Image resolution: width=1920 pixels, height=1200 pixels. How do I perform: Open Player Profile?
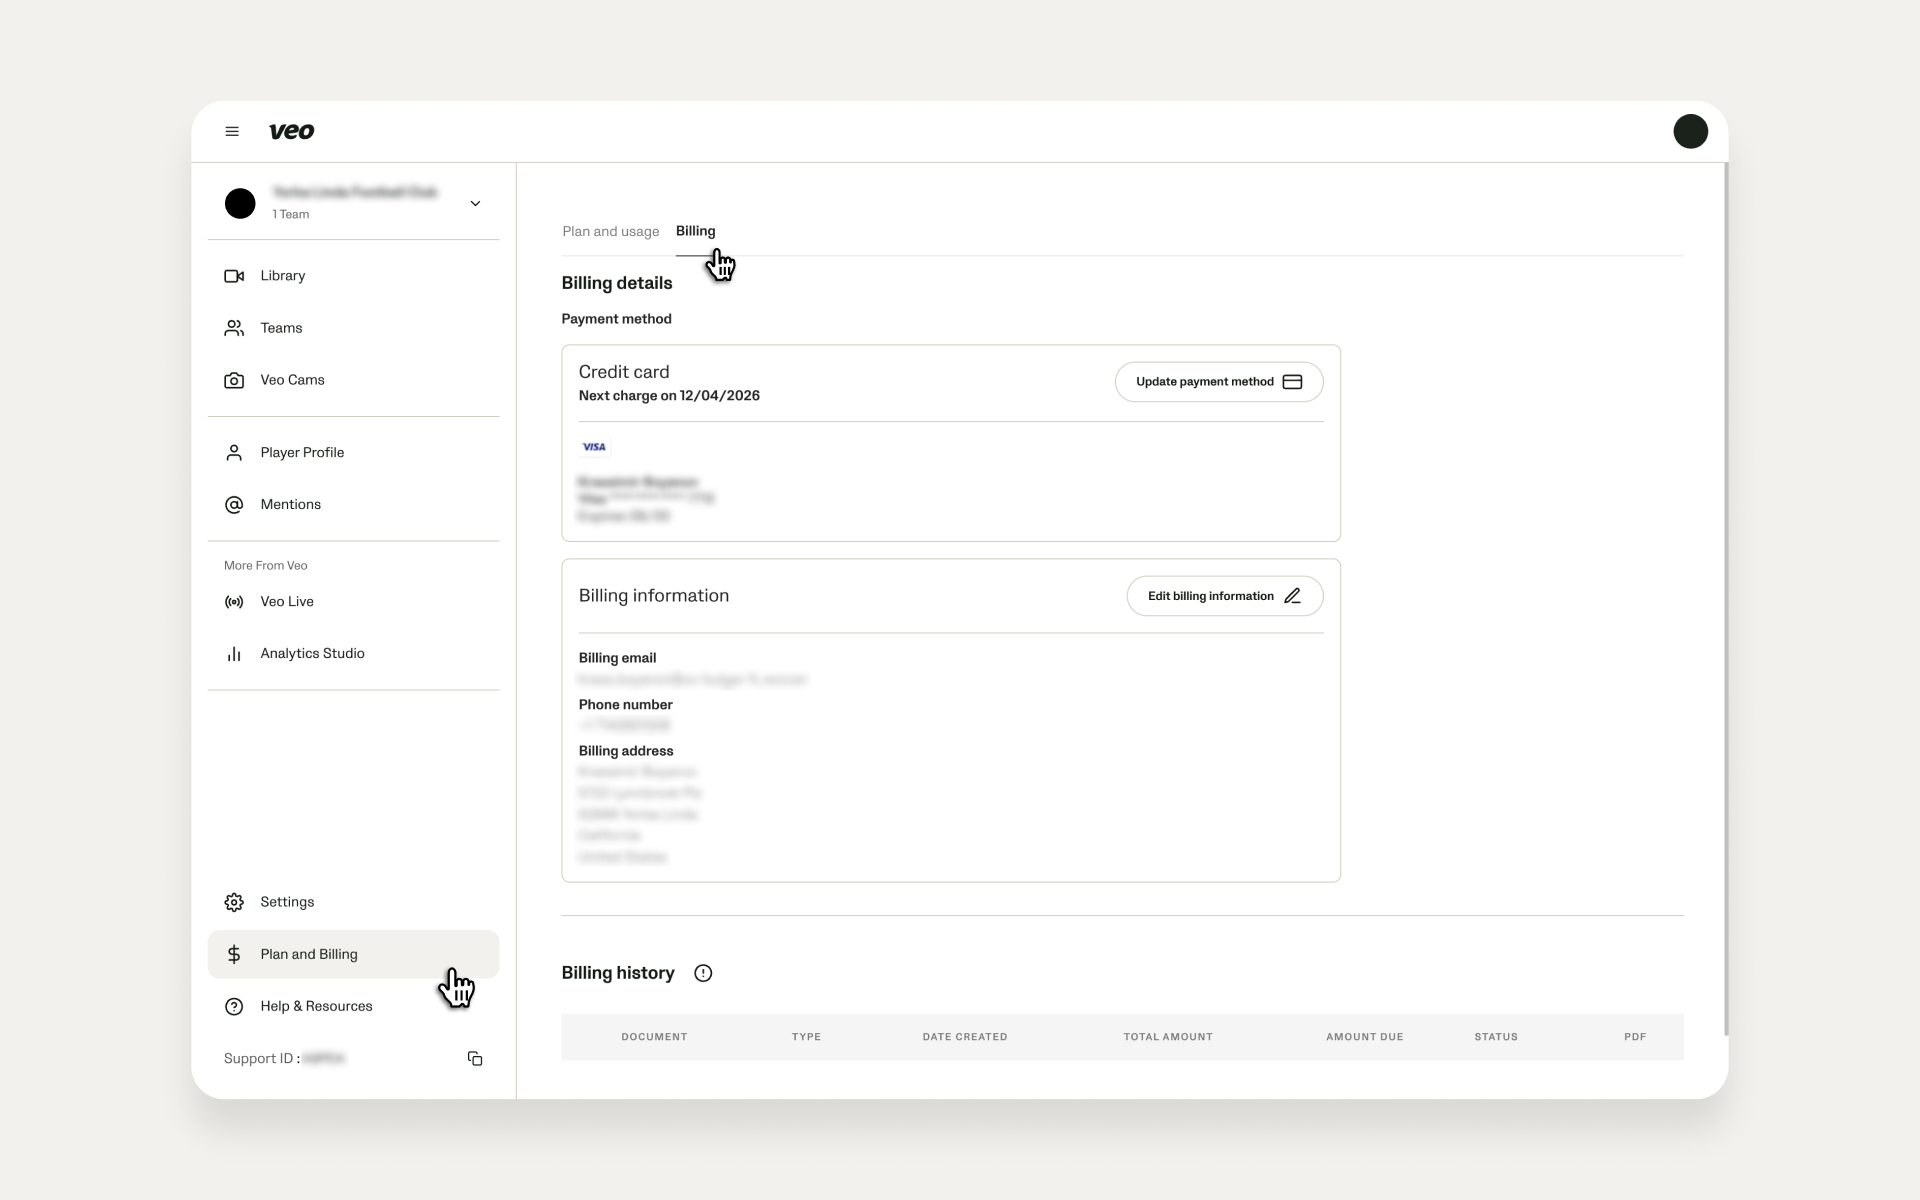(x=301, y=453)
